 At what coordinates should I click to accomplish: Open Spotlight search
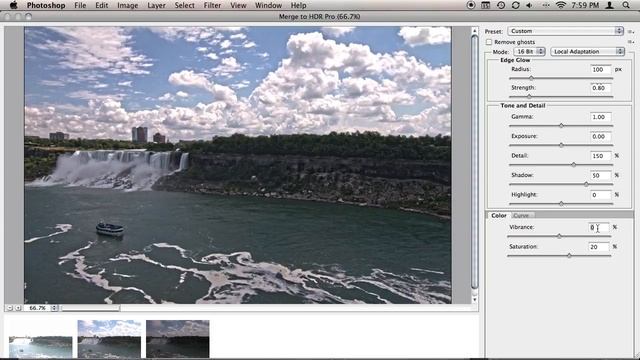point(626,5)
